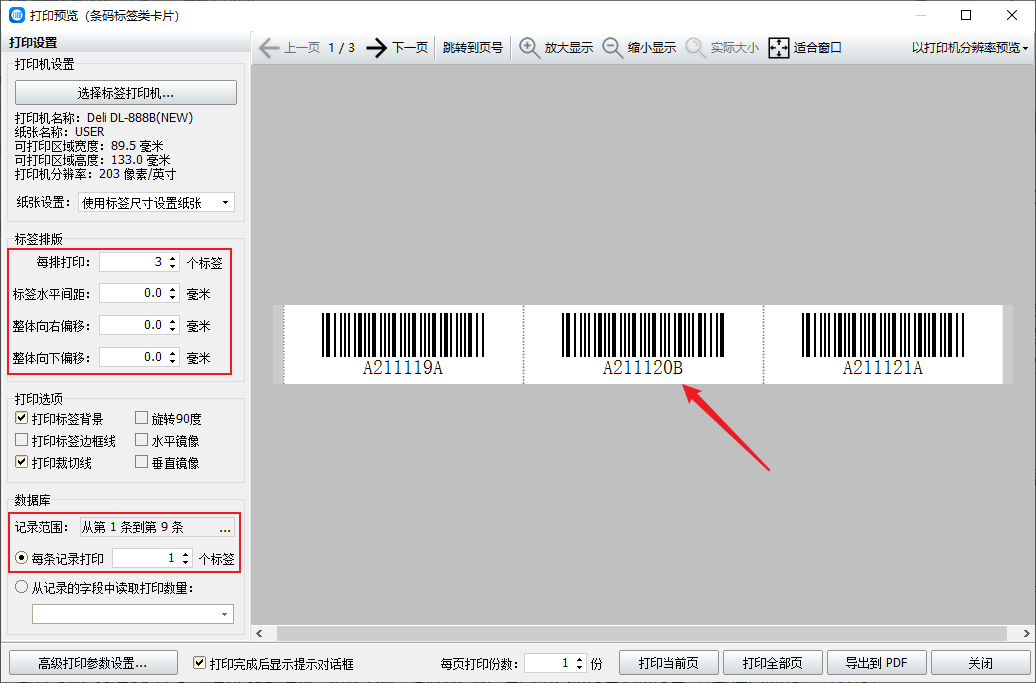Click 打印当前页 button

pyautogui.click(x=669, y=663)
